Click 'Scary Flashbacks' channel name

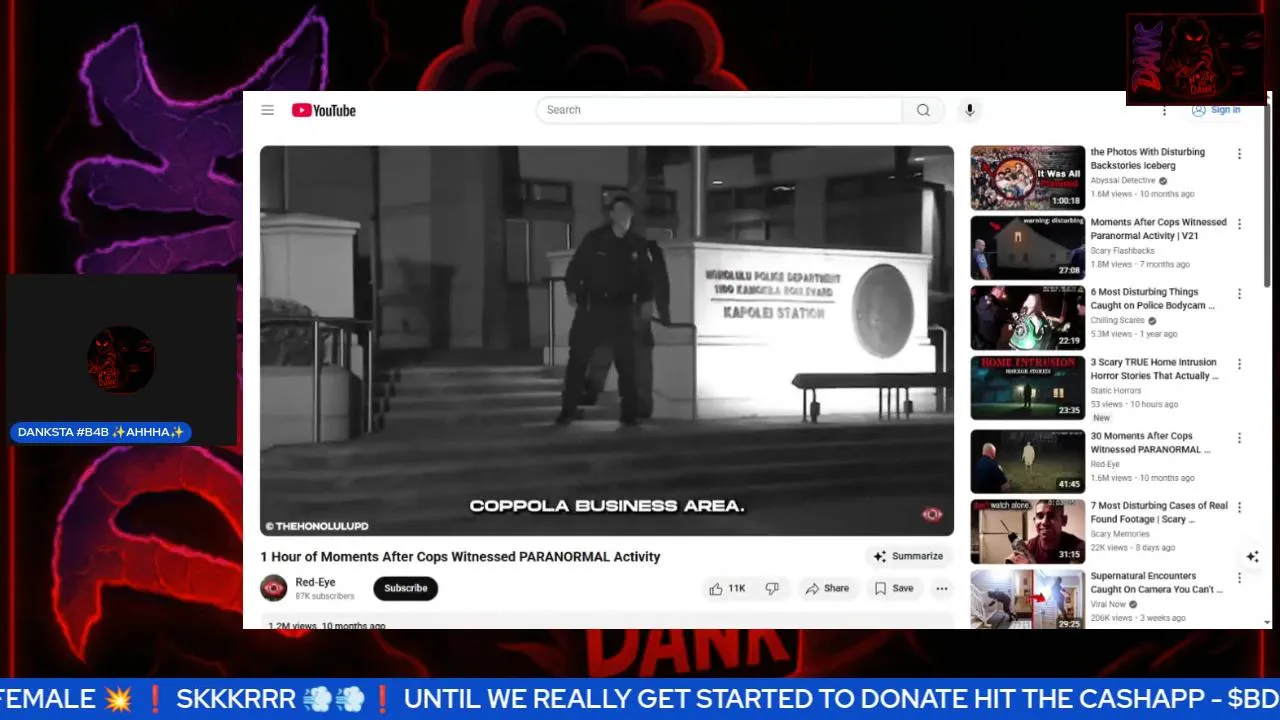pos(1122,251)
